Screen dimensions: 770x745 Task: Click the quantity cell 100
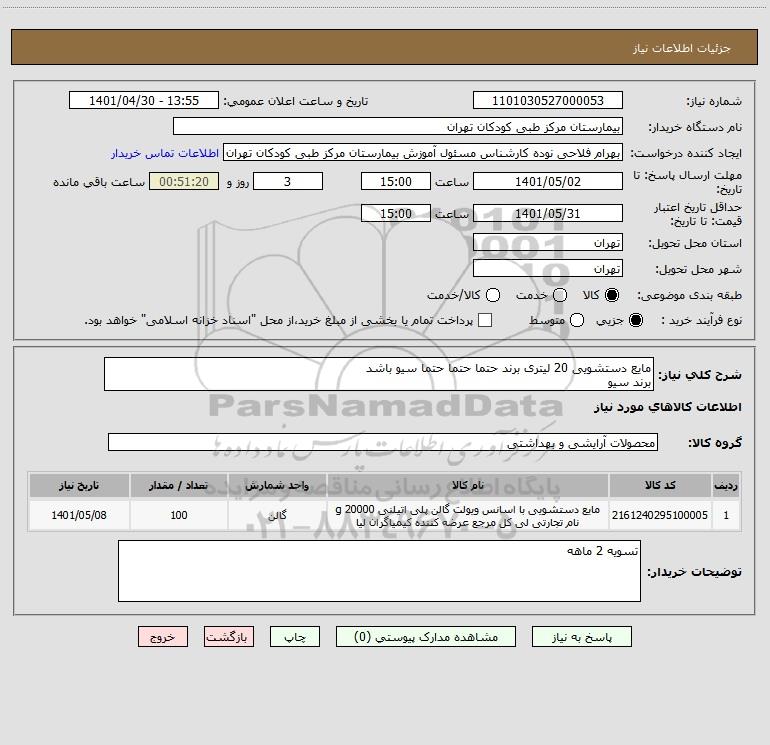(x=179, y=515)
